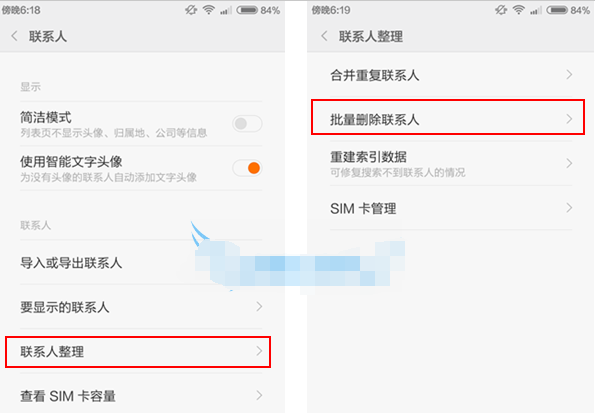This screenshot has width=595, height=413.
Task: Tap signal strength icon in right status bar
Action: coord(536,11)
